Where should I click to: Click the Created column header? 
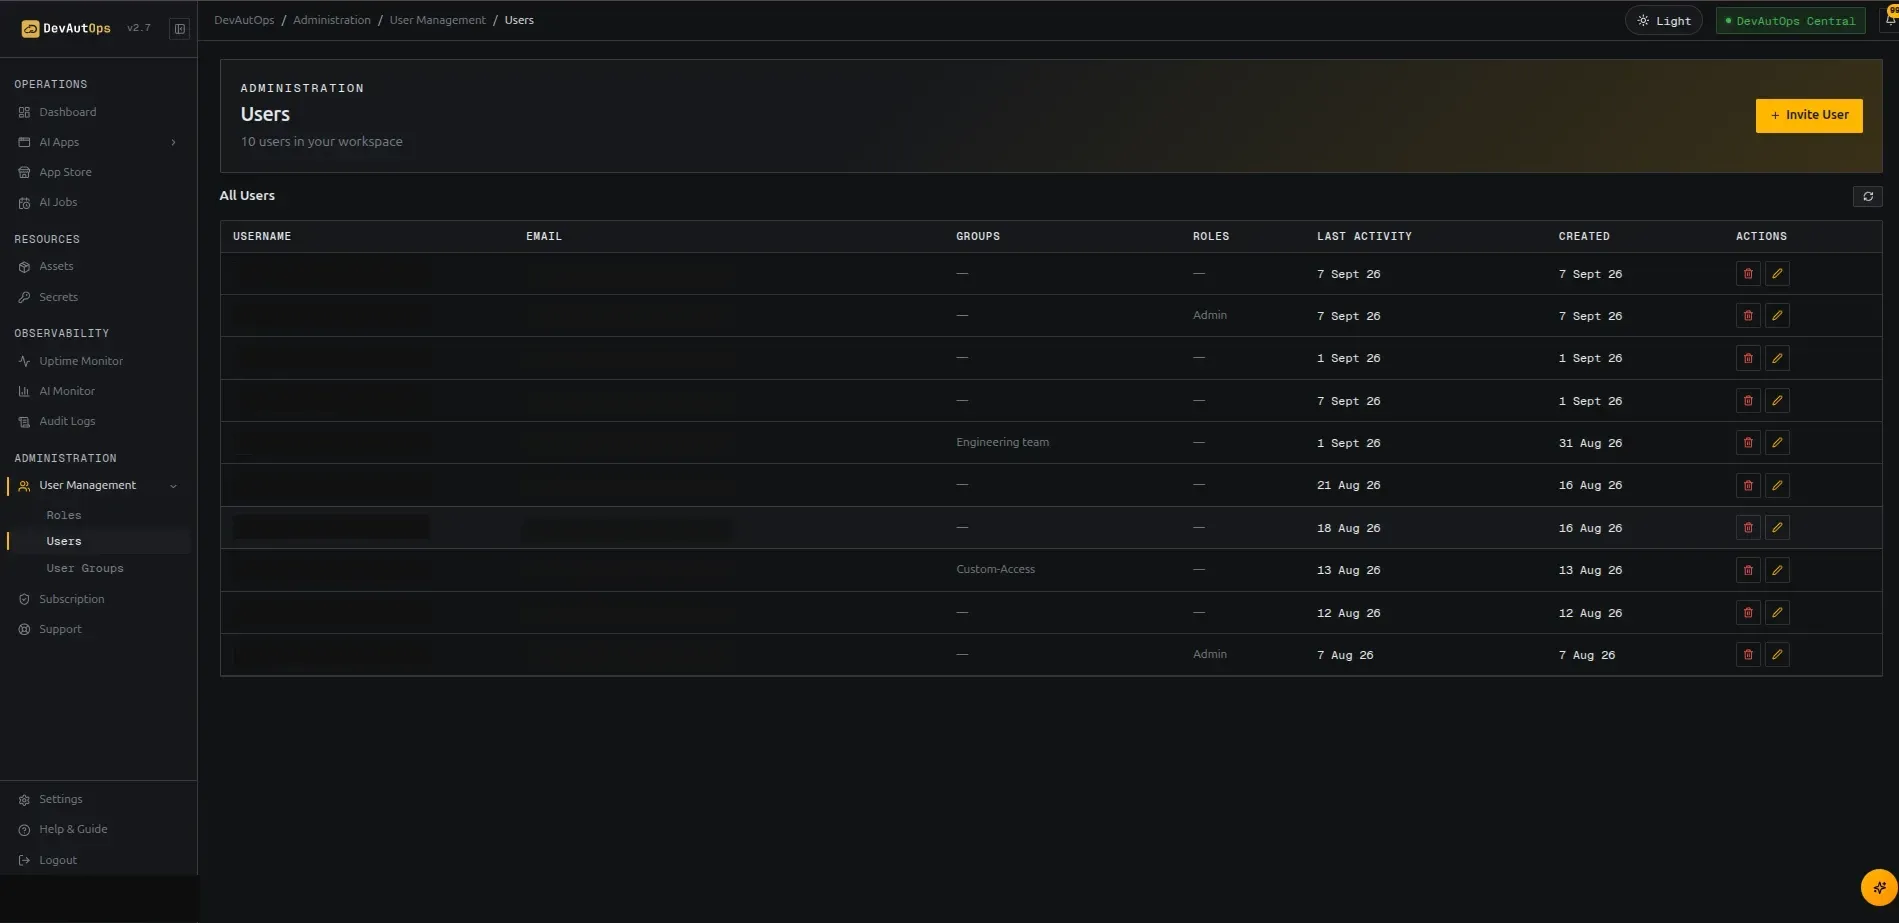[1584, 237]
